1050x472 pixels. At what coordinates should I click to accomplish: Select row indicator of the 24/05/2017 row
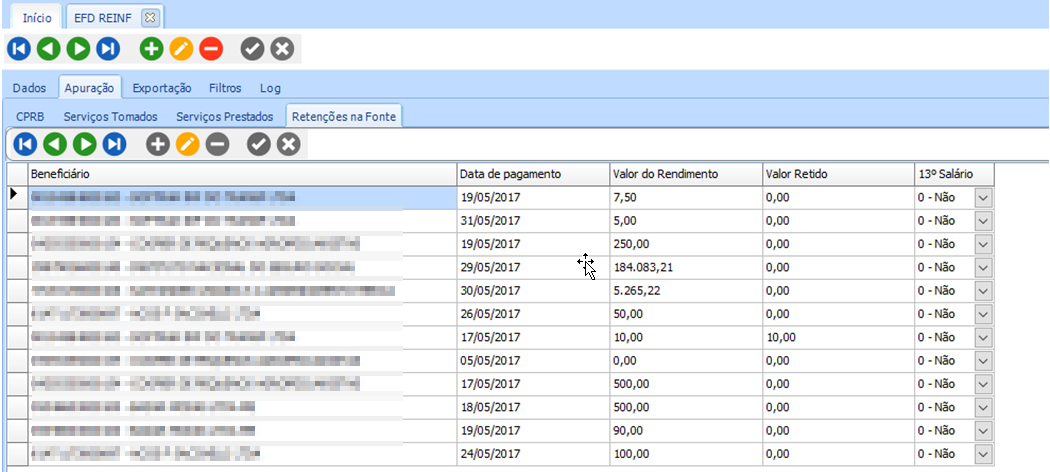click(17, 454)
